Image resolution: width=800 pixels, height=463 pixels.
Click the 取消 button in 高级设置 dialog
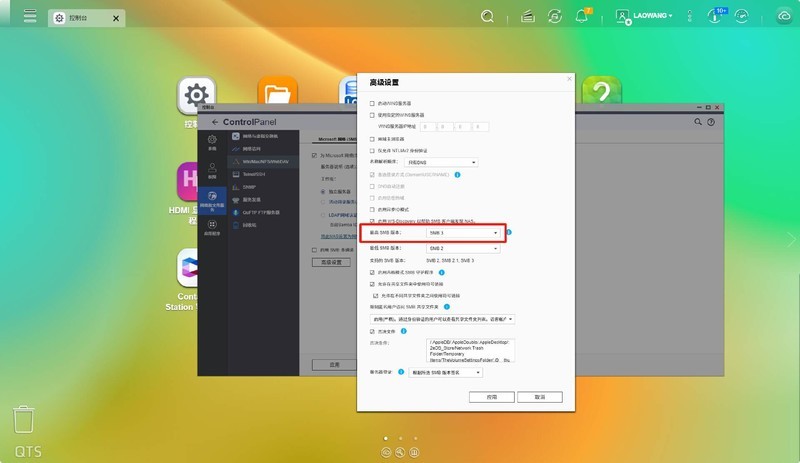click(540, 397)
